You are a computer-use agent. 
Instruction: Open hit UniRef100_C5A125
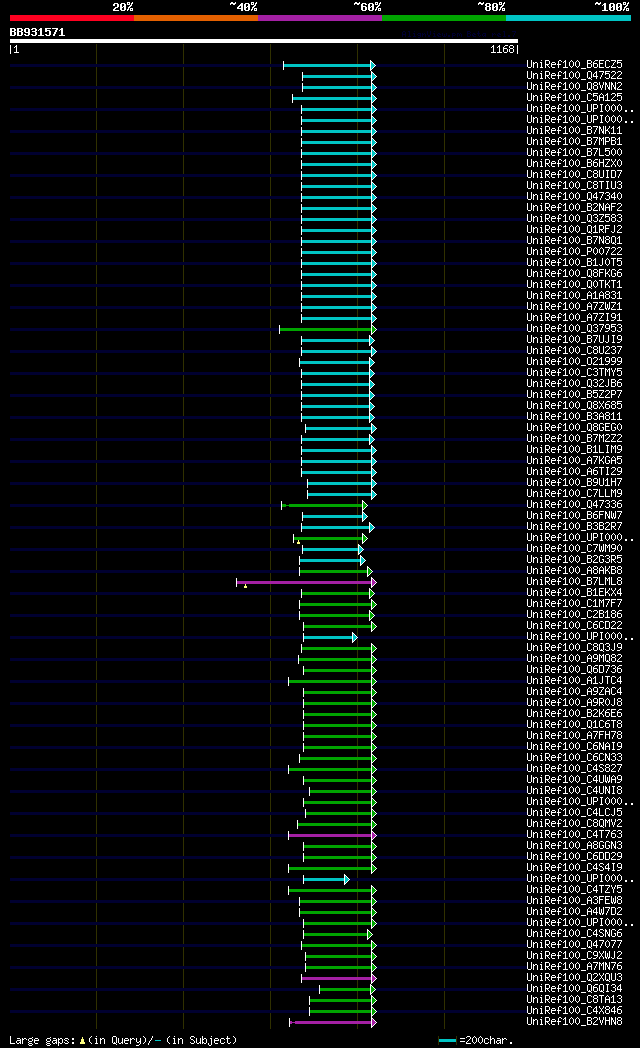pyautogui.click(x=574, y=98)
